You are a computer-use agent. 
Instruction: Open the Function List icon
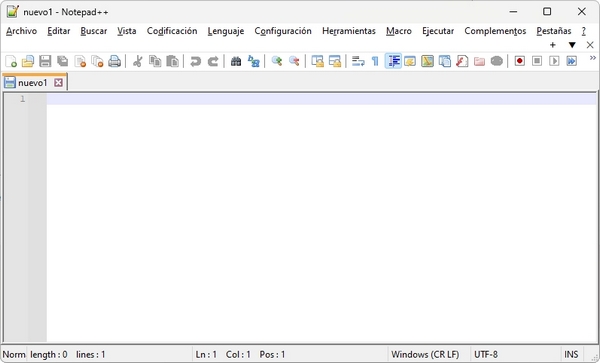point(462,61)
